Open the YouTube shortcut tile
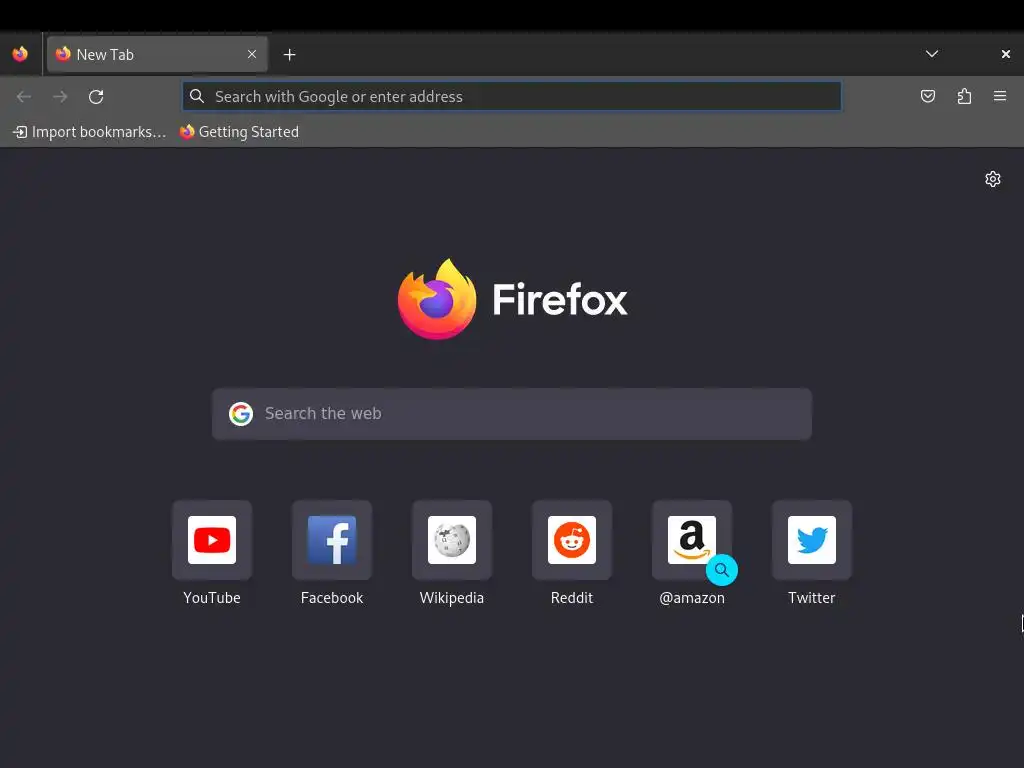 212,540
